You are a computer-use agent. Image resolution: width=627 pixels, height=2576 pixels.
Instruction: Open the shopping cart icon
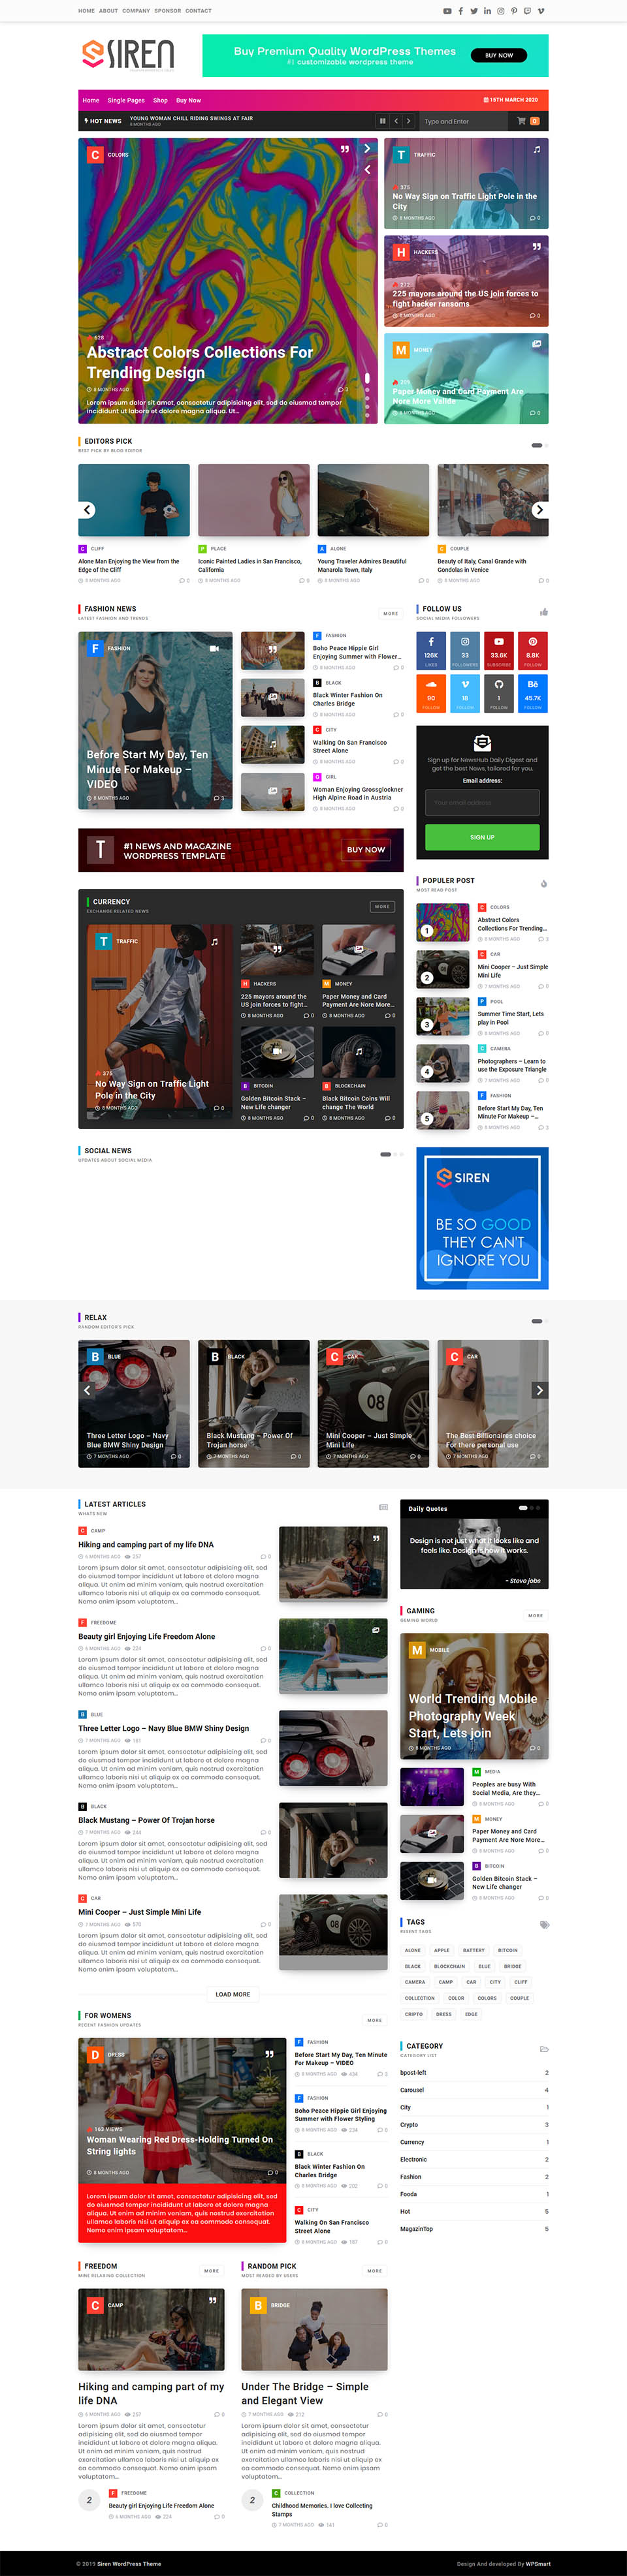(521, 121)
